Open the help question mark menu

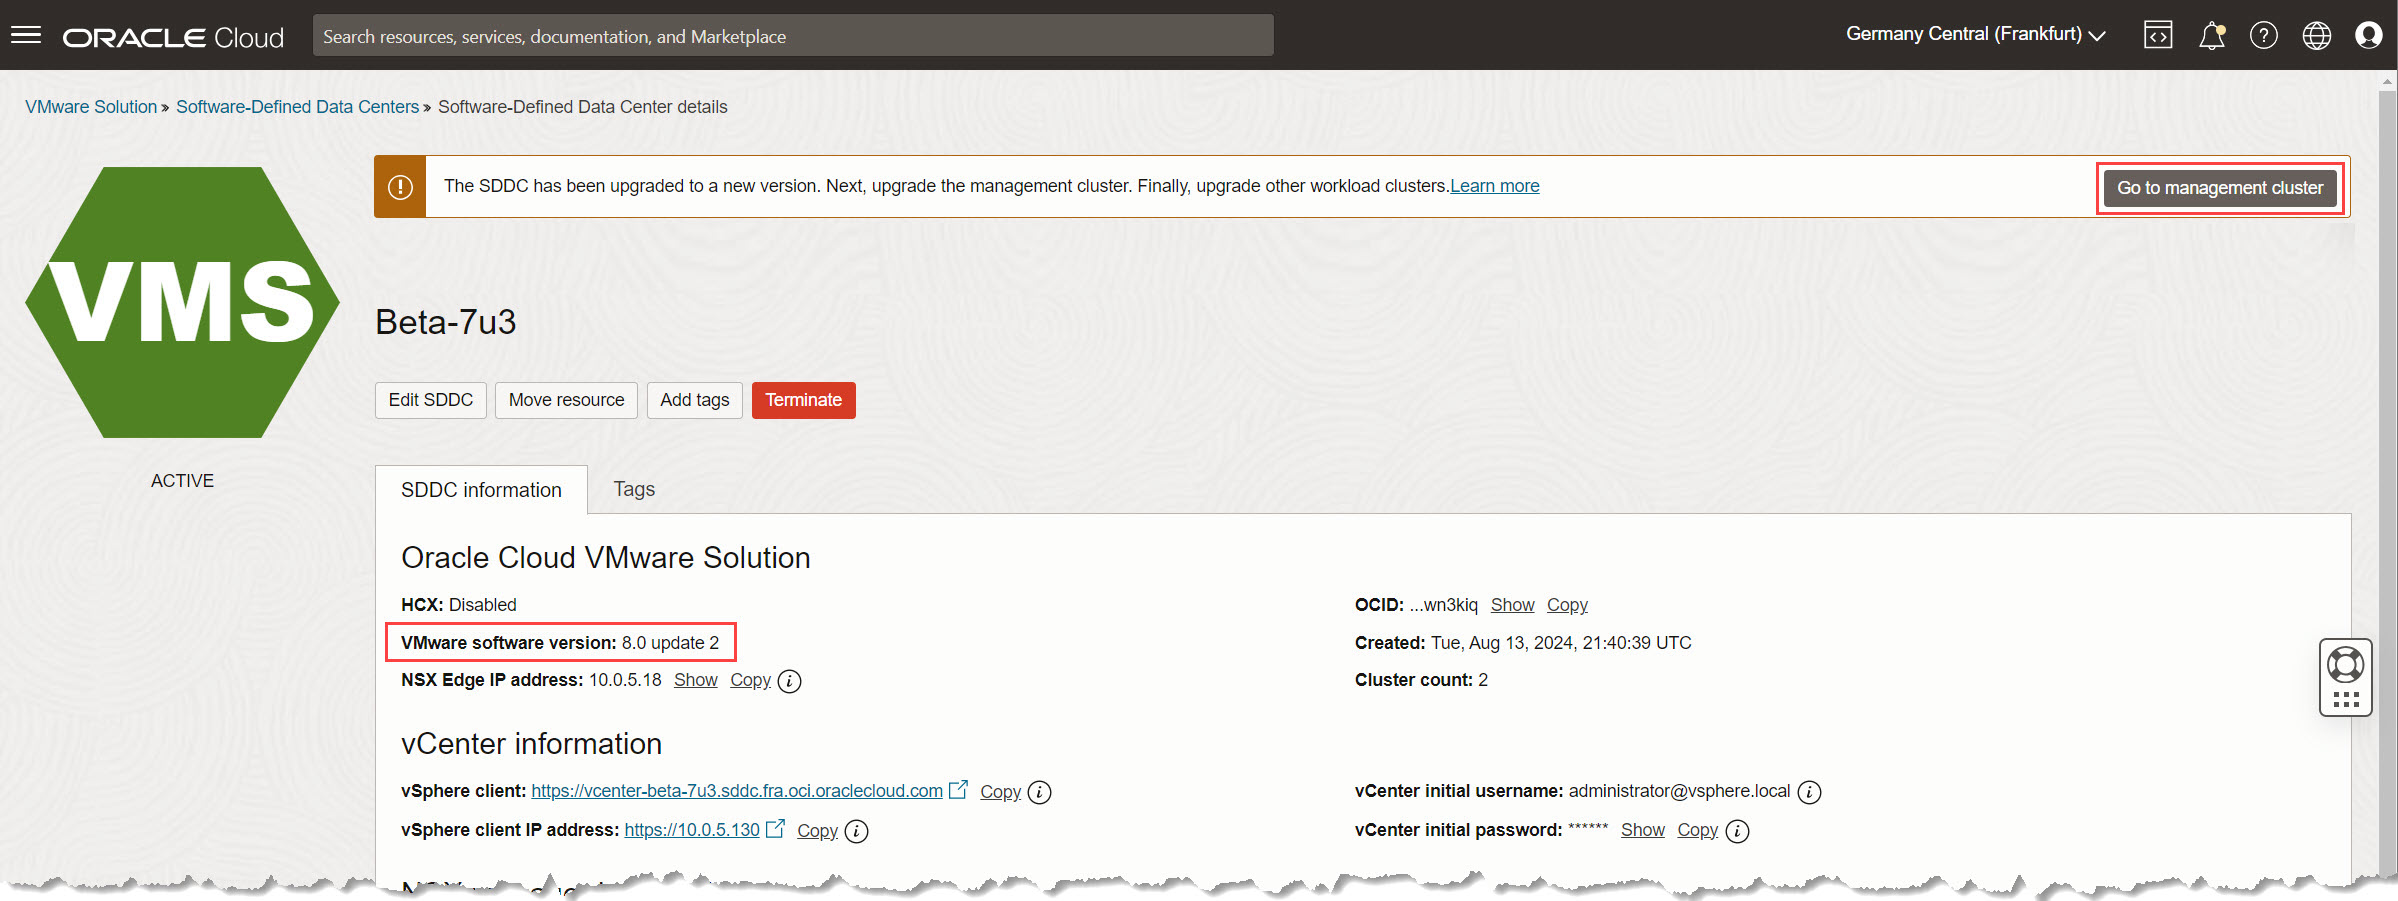[2264, 36]
